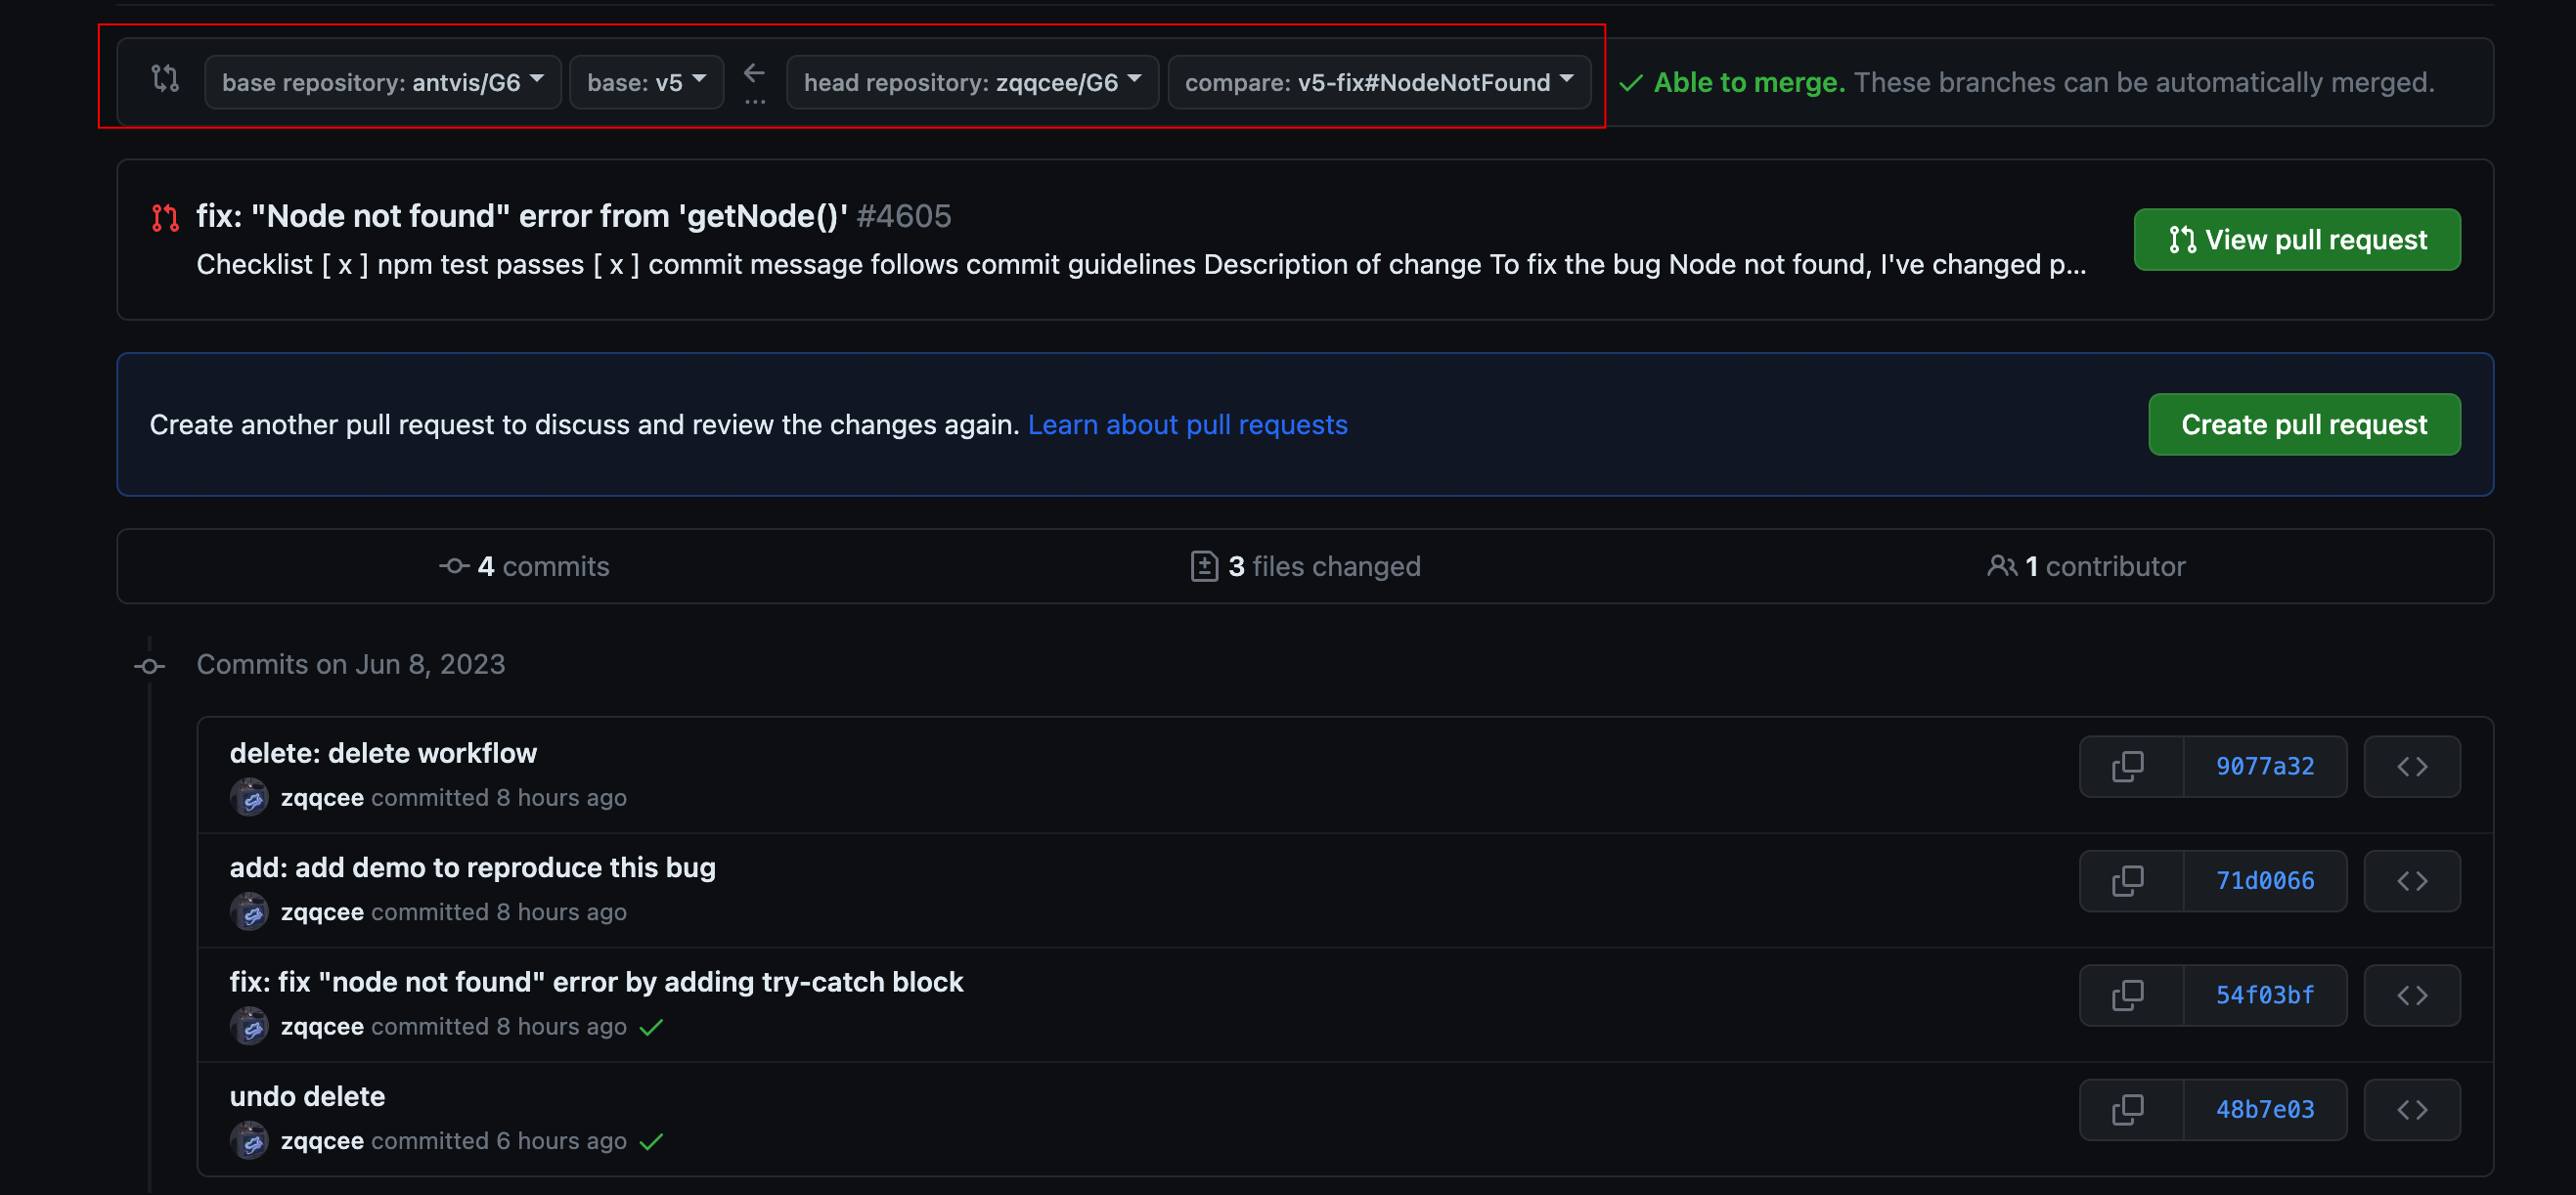Viewport: 2576px width, 1195px height.
Task: Click the Create pull request button
Action: [2303, 425]
